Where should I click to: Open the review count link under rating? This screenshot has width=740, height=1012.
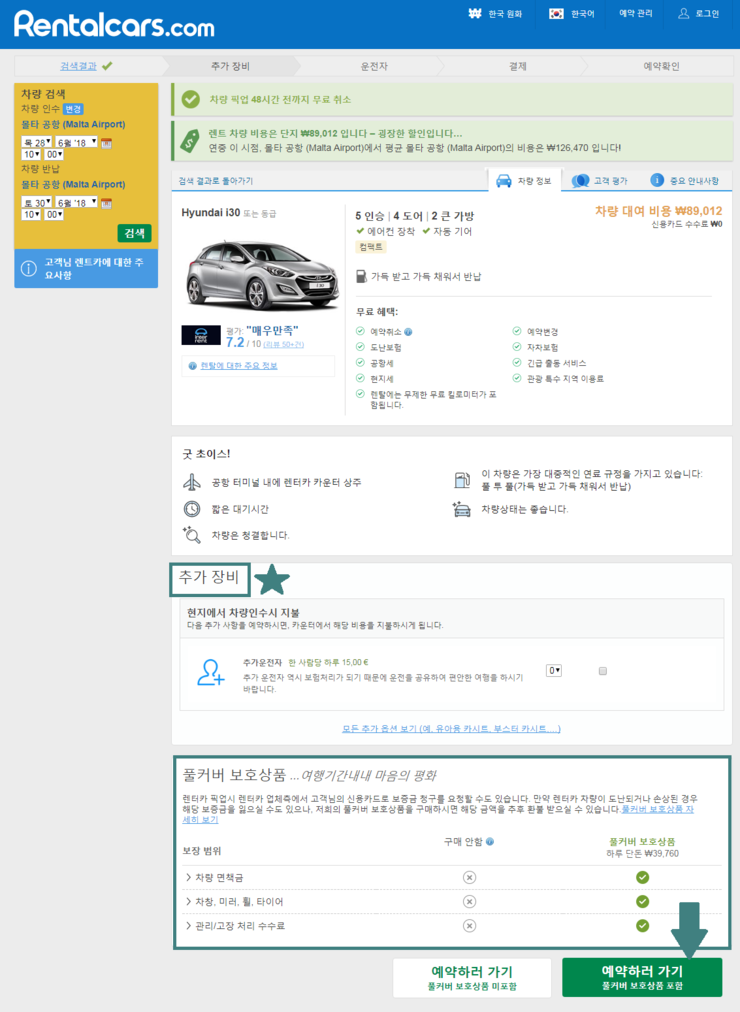pos(284,345)
